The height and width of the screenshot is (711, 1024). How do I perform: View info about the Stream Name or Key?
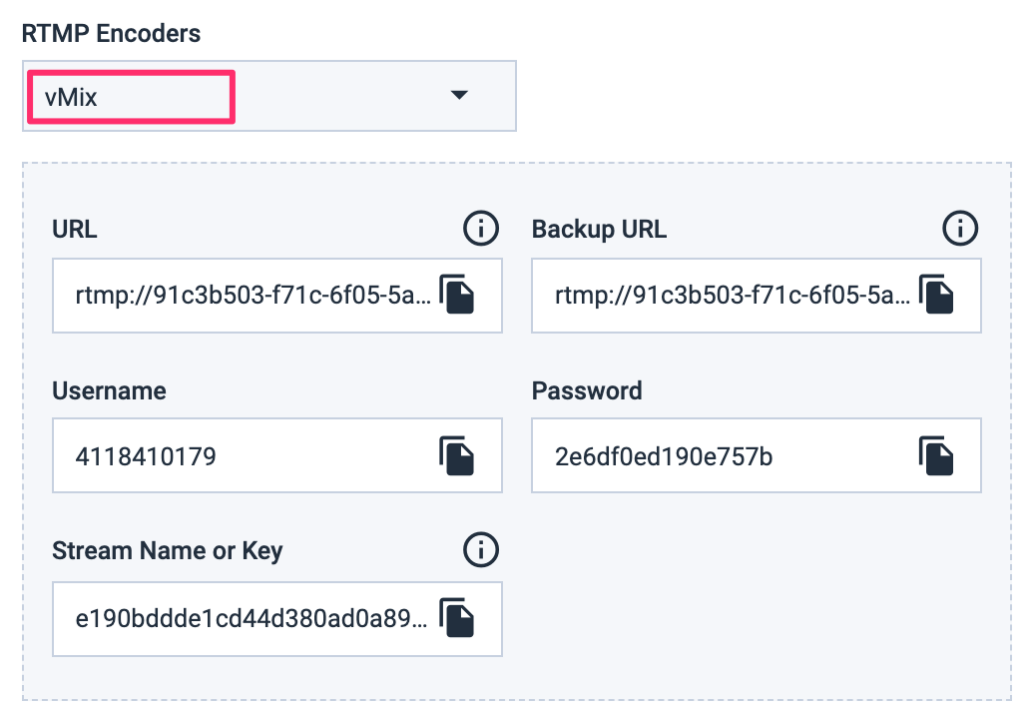click(x=481, y=549)
